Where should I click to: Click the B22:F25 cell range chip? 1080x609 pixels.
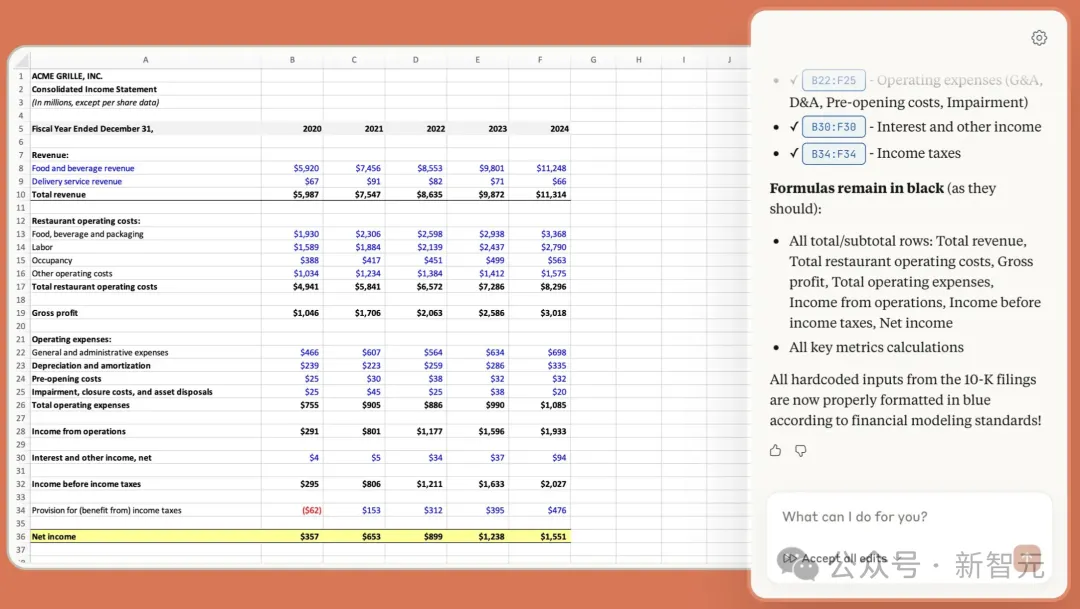pyautogui.click(x=833, y=80)
